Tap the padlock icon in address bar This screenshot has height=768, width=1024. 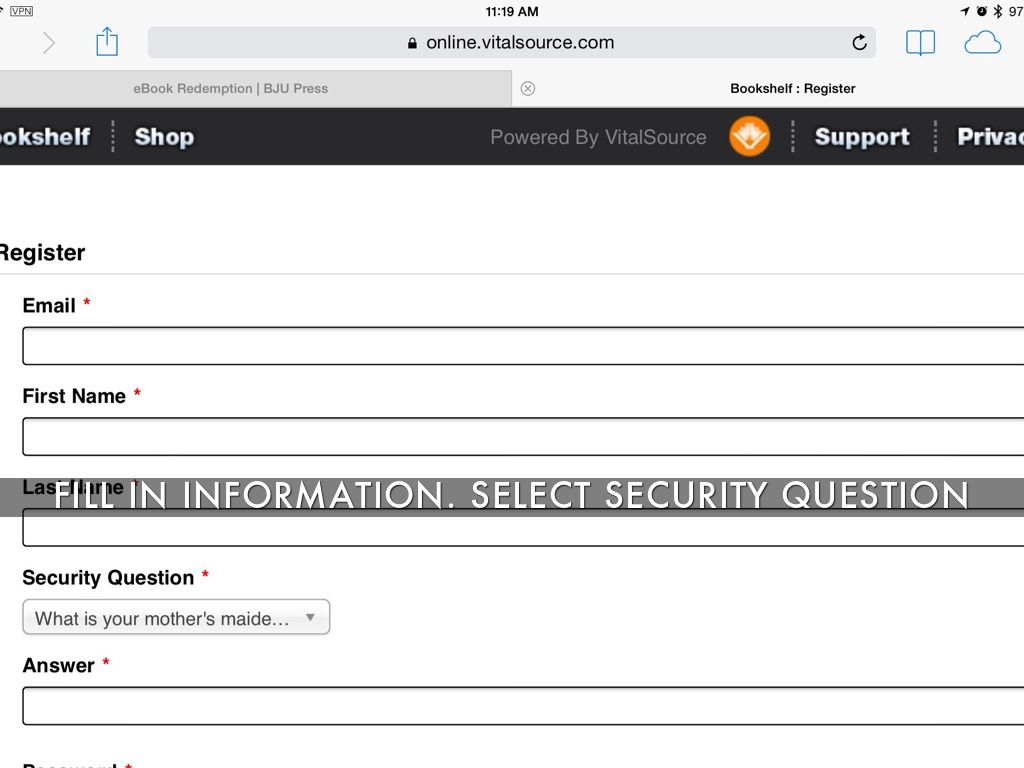(x=412, y=43)
